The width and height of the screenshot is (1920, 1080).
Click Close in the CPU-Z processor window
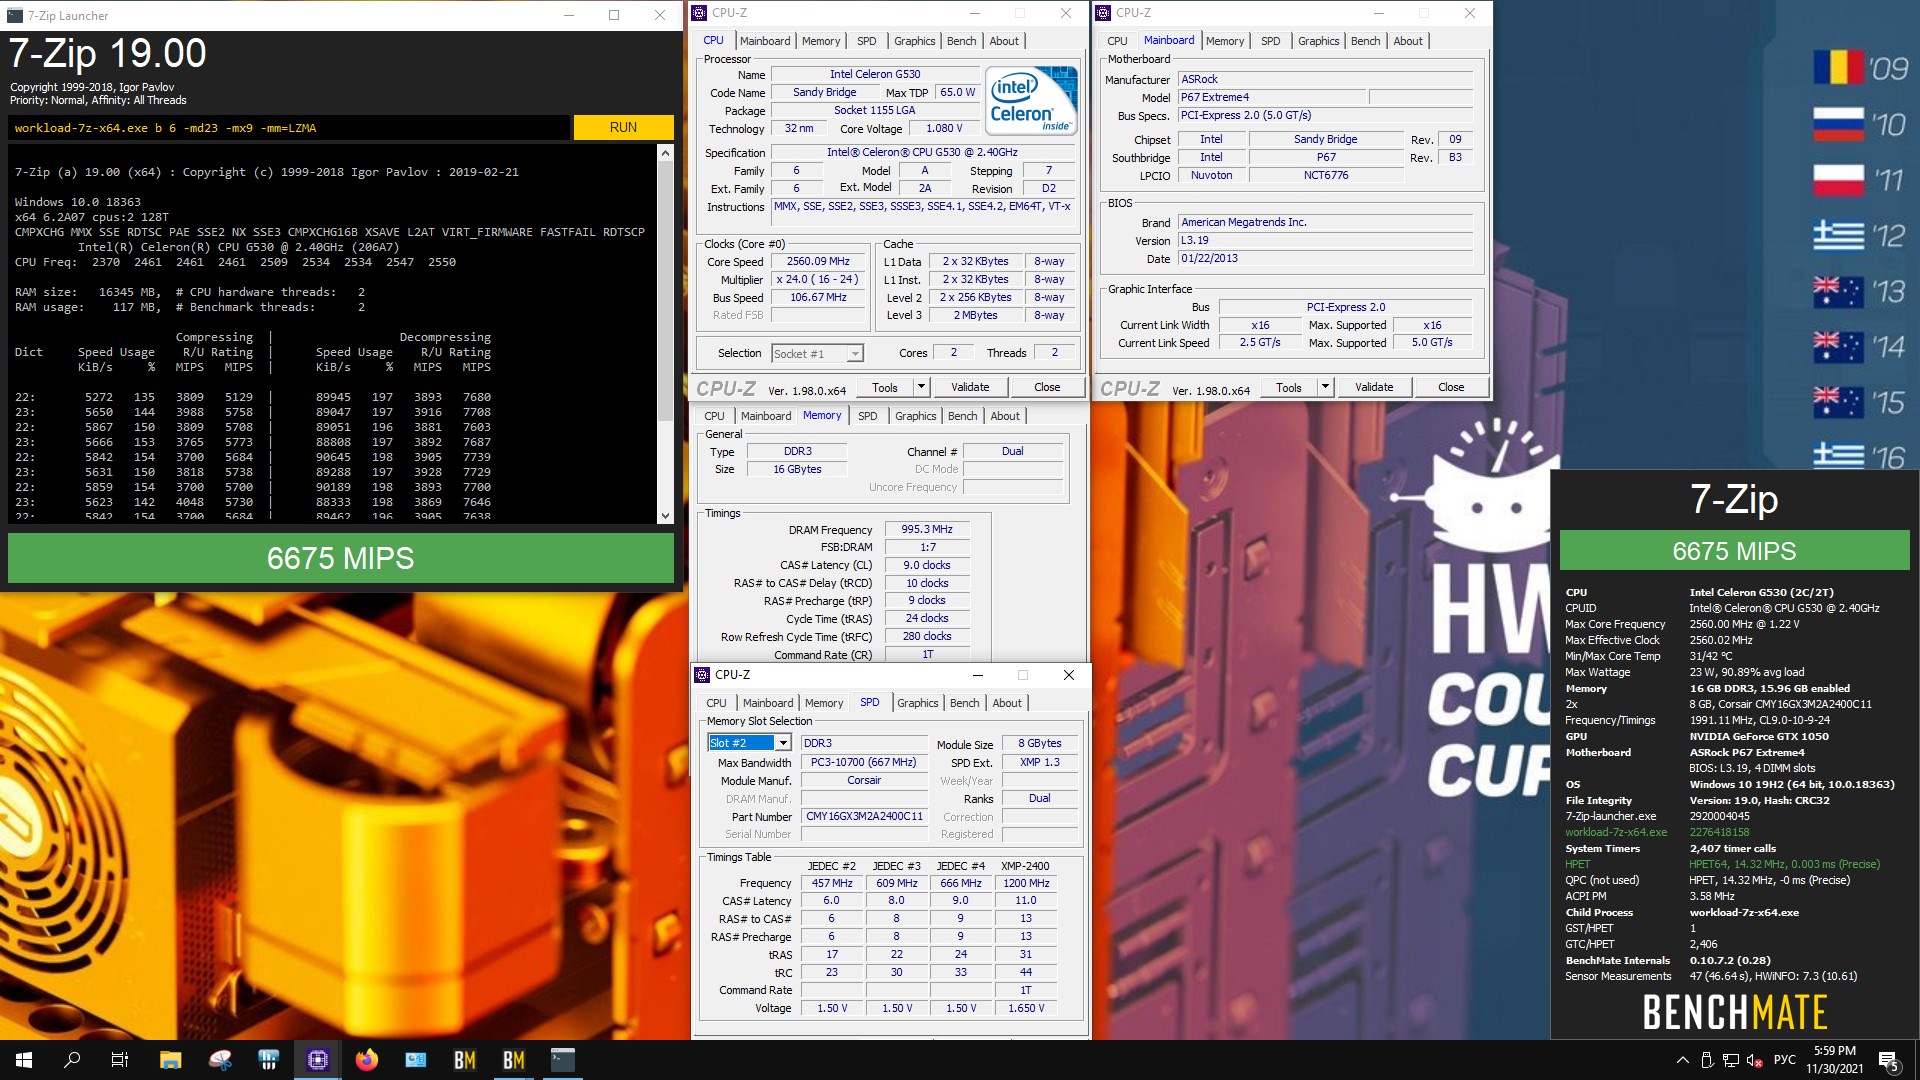point(1047,387)
